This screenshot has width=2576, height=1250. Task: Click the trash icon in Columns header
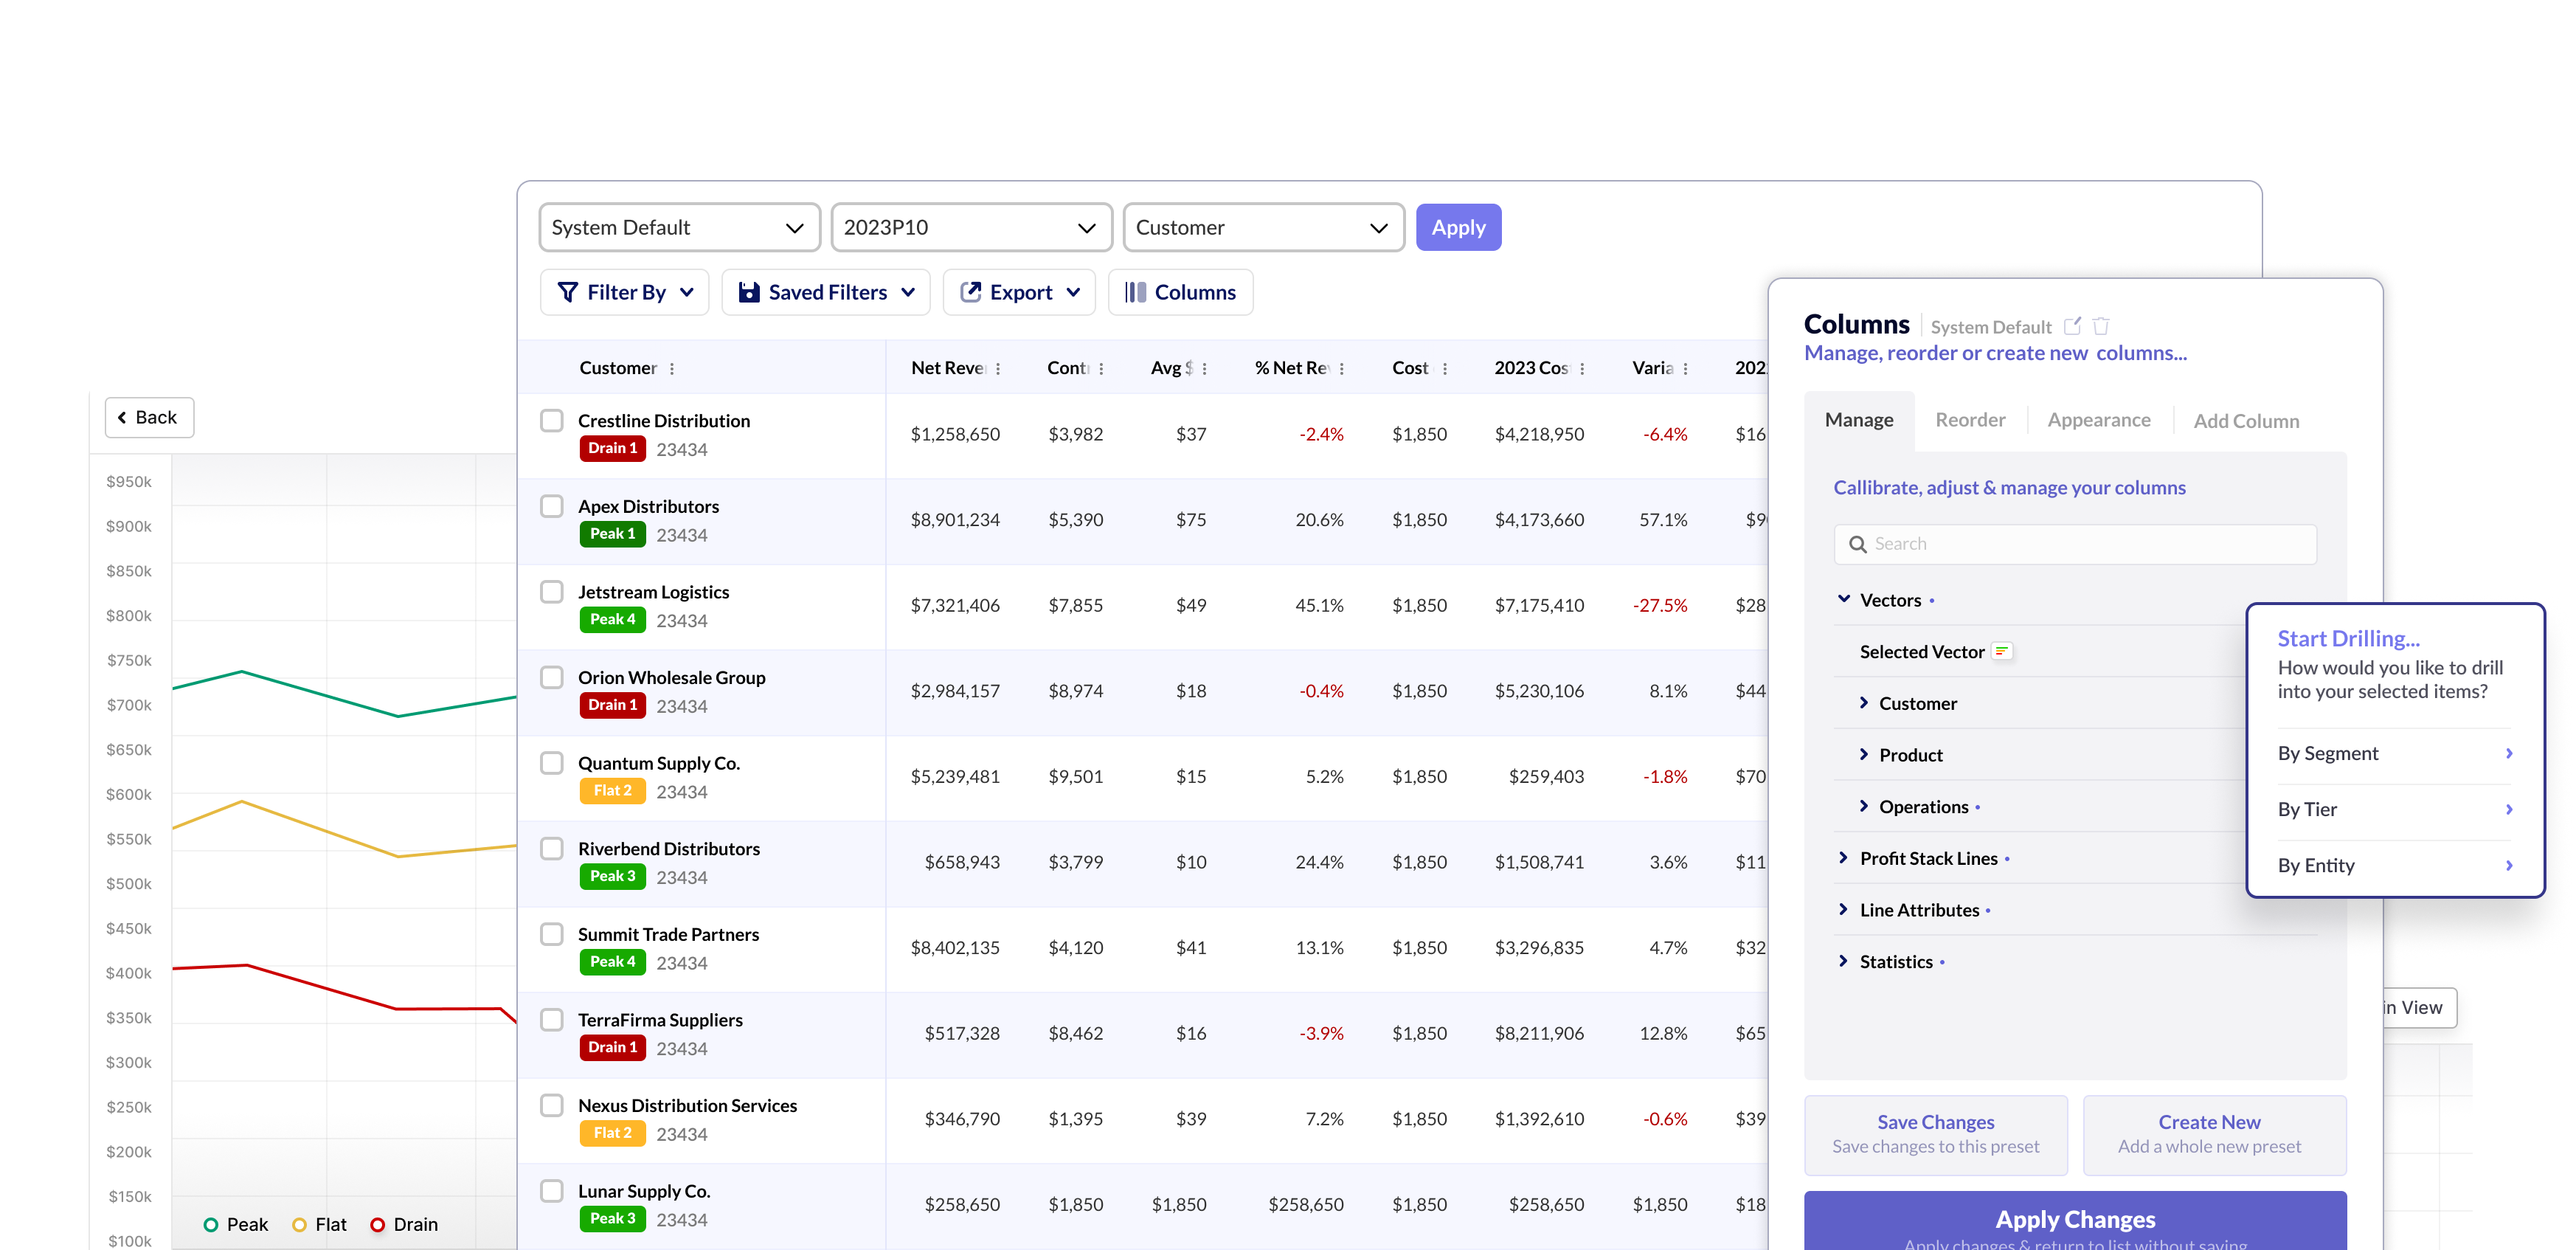pyautogui.click(x=2101, y=326)
